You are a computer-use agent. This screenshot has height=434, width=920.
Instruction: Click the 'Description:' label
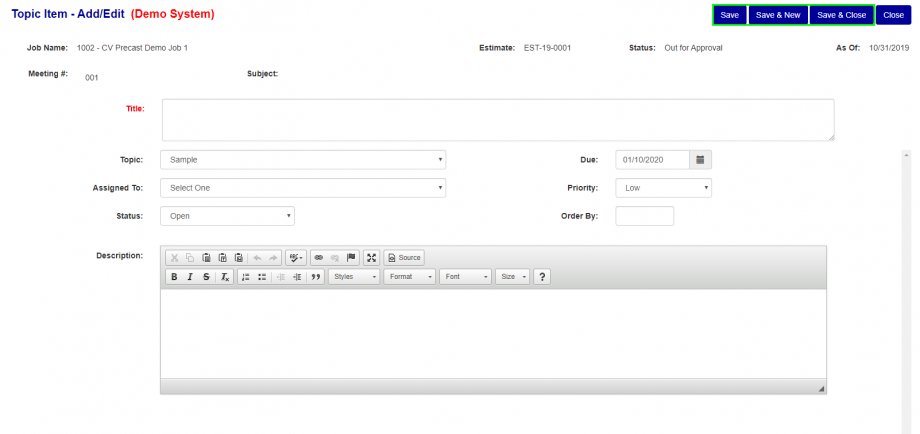click(120, 256)
